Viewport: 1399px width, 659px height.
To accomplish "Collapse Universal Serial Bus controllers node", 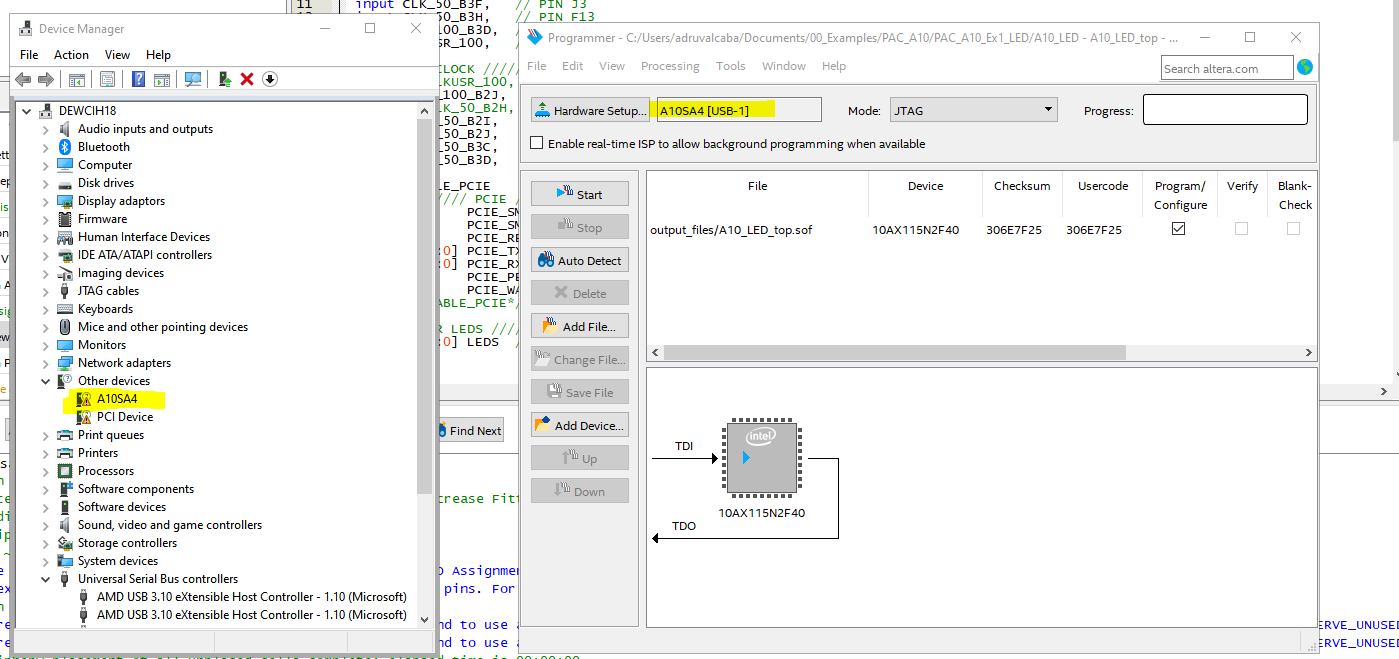I will (45, 579).
